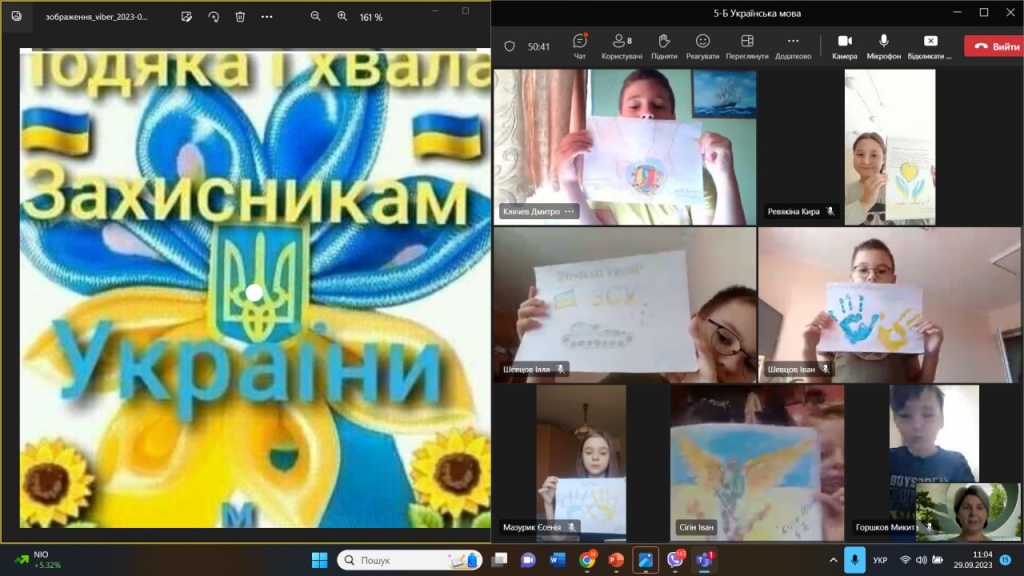The width and height of the screenshot is (1024, 576).
Task: Delete the image using the trash icon
Action: pyautogui.click(x=240, y=17)
